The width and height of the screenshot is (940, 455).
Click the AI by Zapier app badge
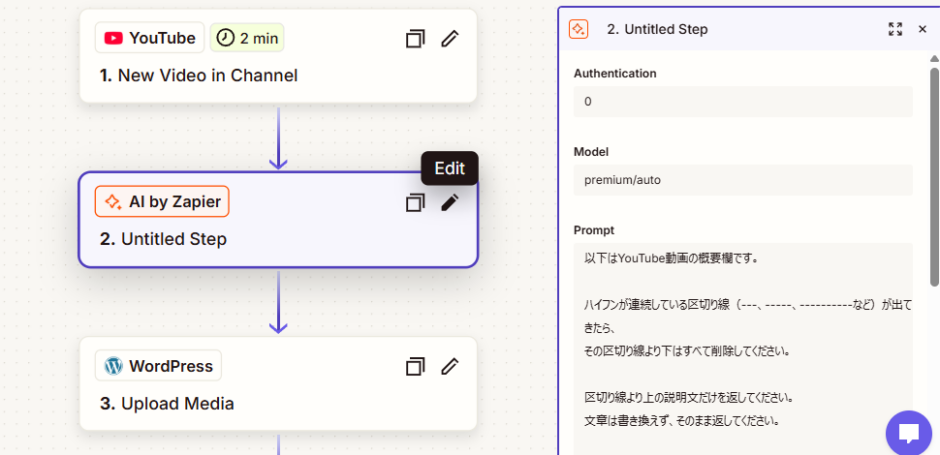pyautogui.click(x=162, y=201)
